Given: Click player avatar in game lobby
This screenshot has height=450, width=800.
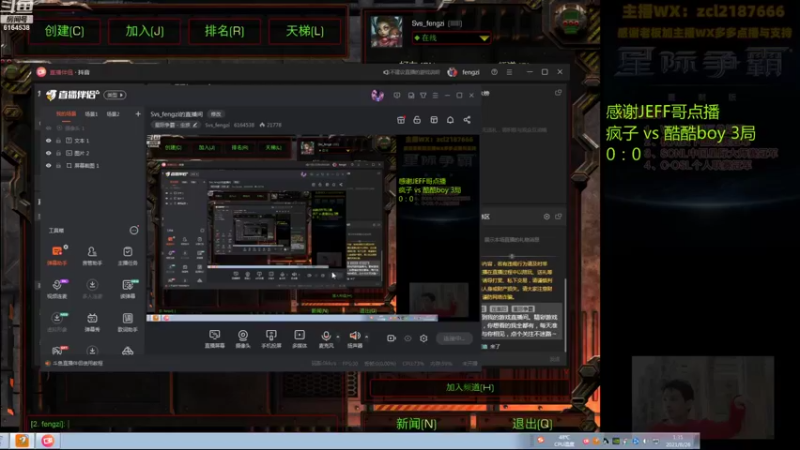Looking at the screenshot, I should (x=386, y=32).
